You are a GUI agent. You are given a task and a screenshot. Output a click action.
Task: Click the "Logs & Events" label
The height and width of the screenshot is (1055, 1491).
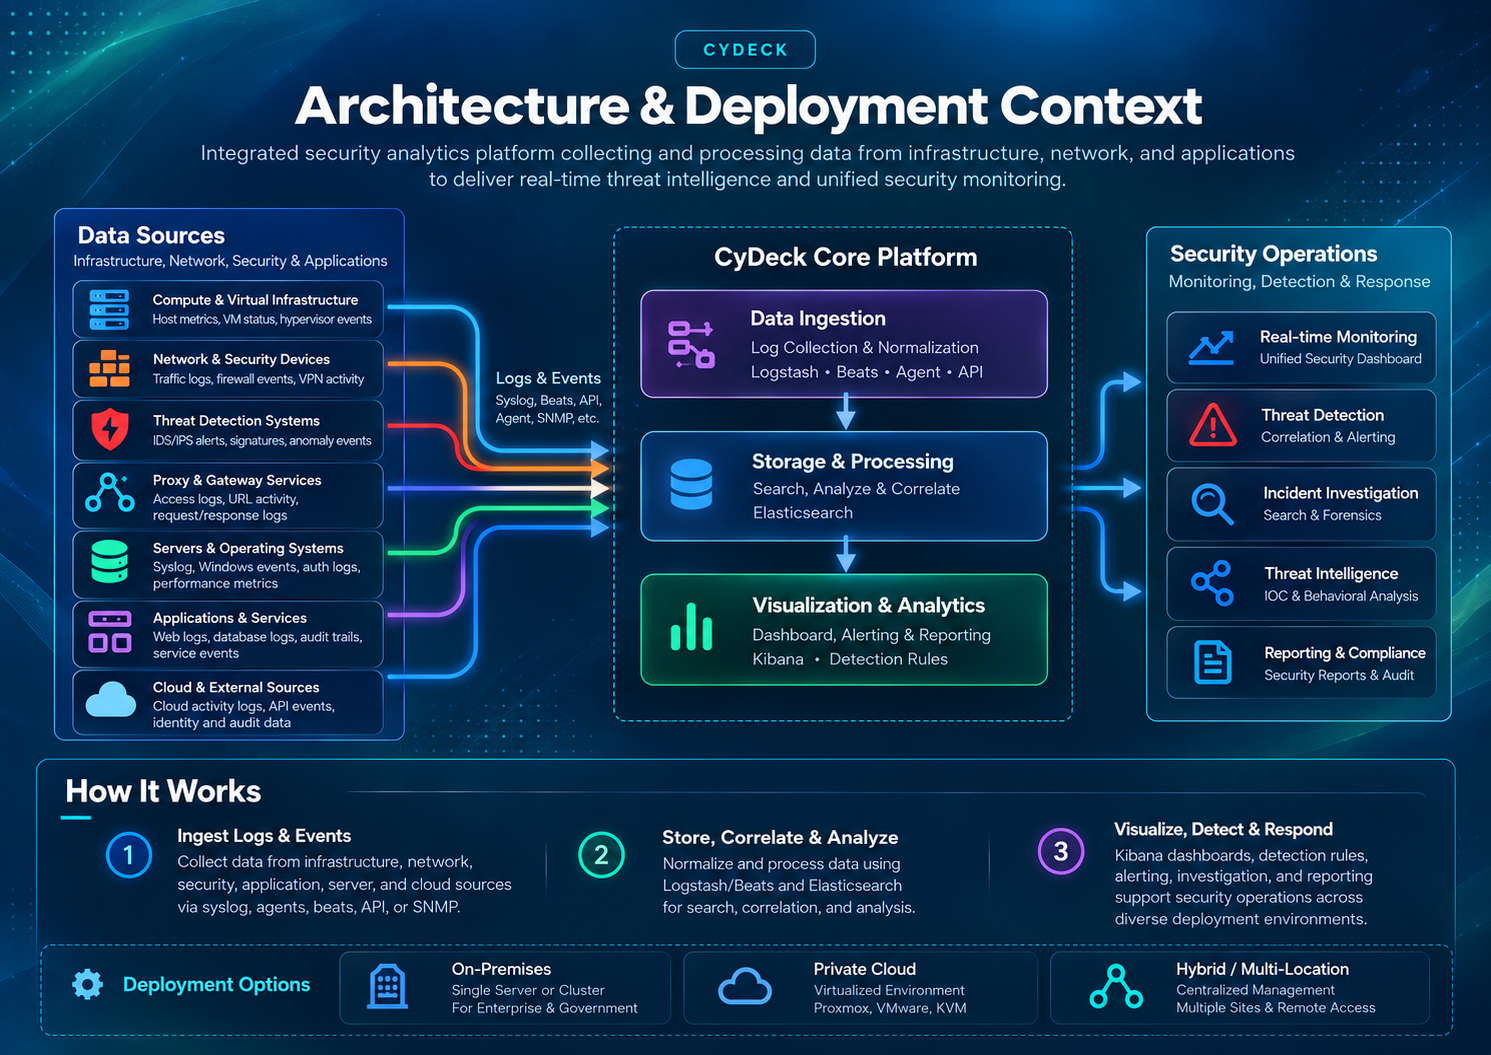coord(548,378)
